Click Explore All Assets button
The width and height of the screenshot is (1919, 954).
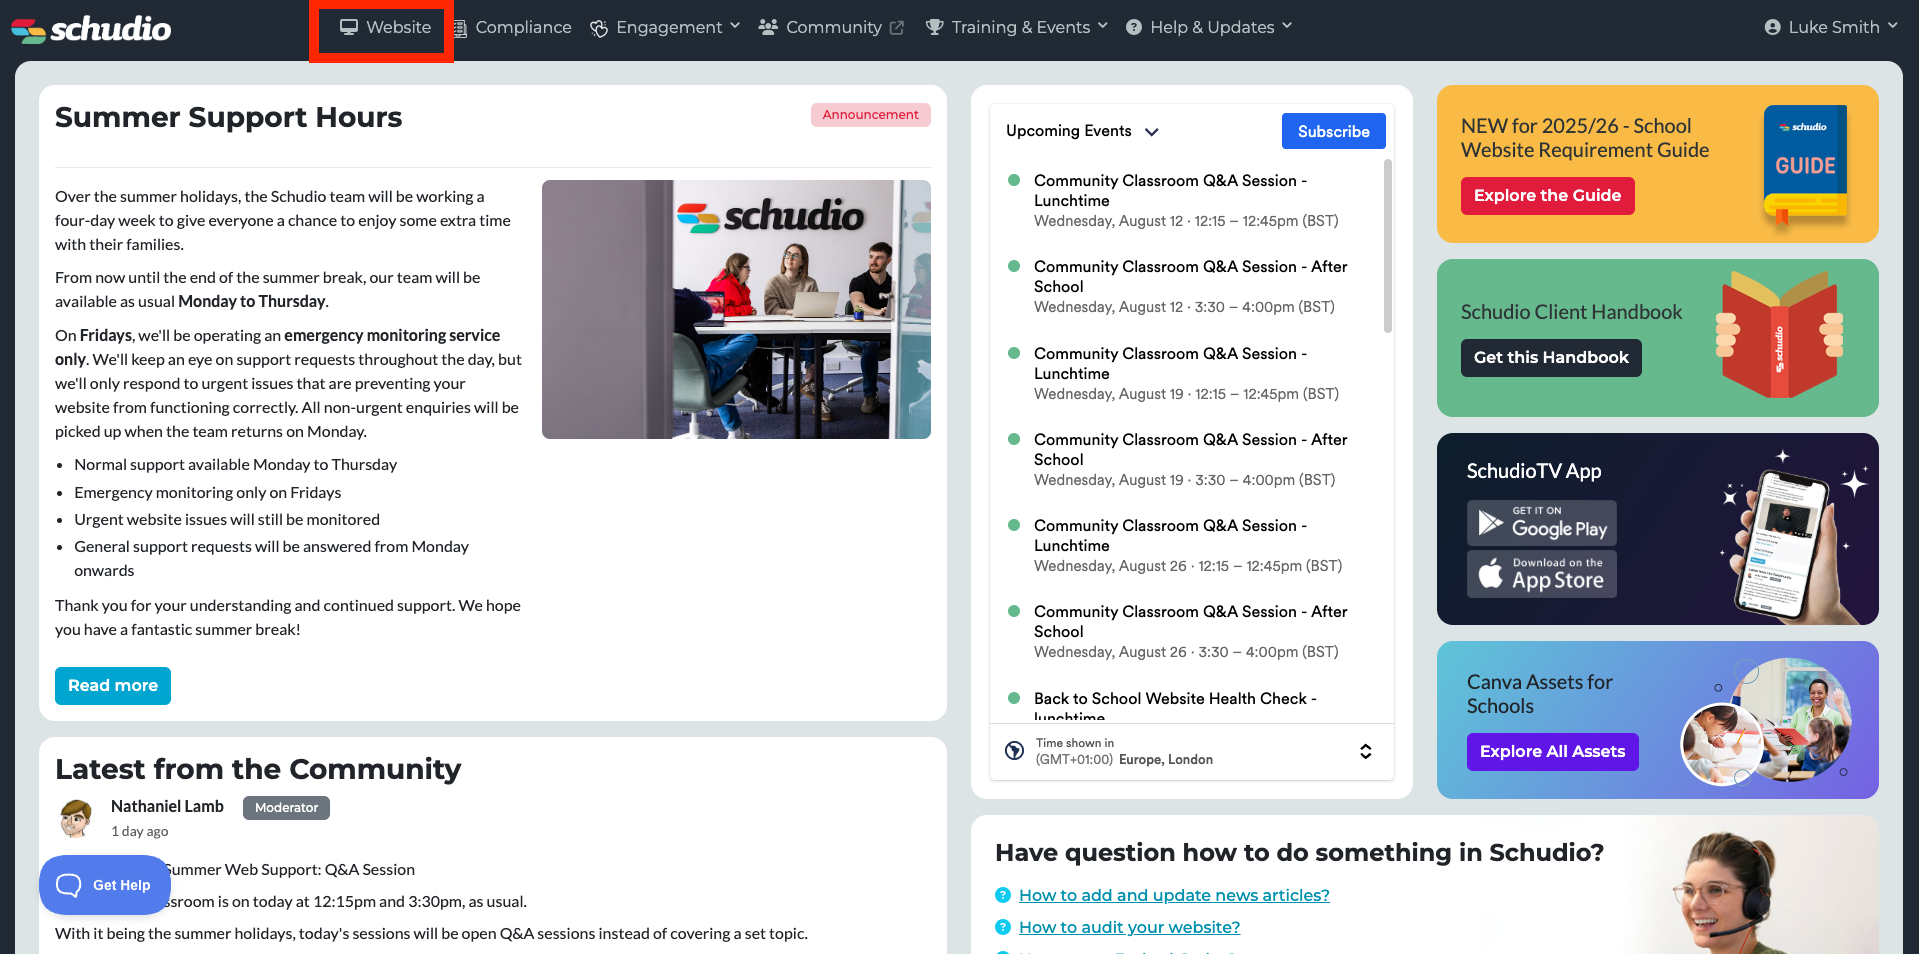pos(1553,752)
